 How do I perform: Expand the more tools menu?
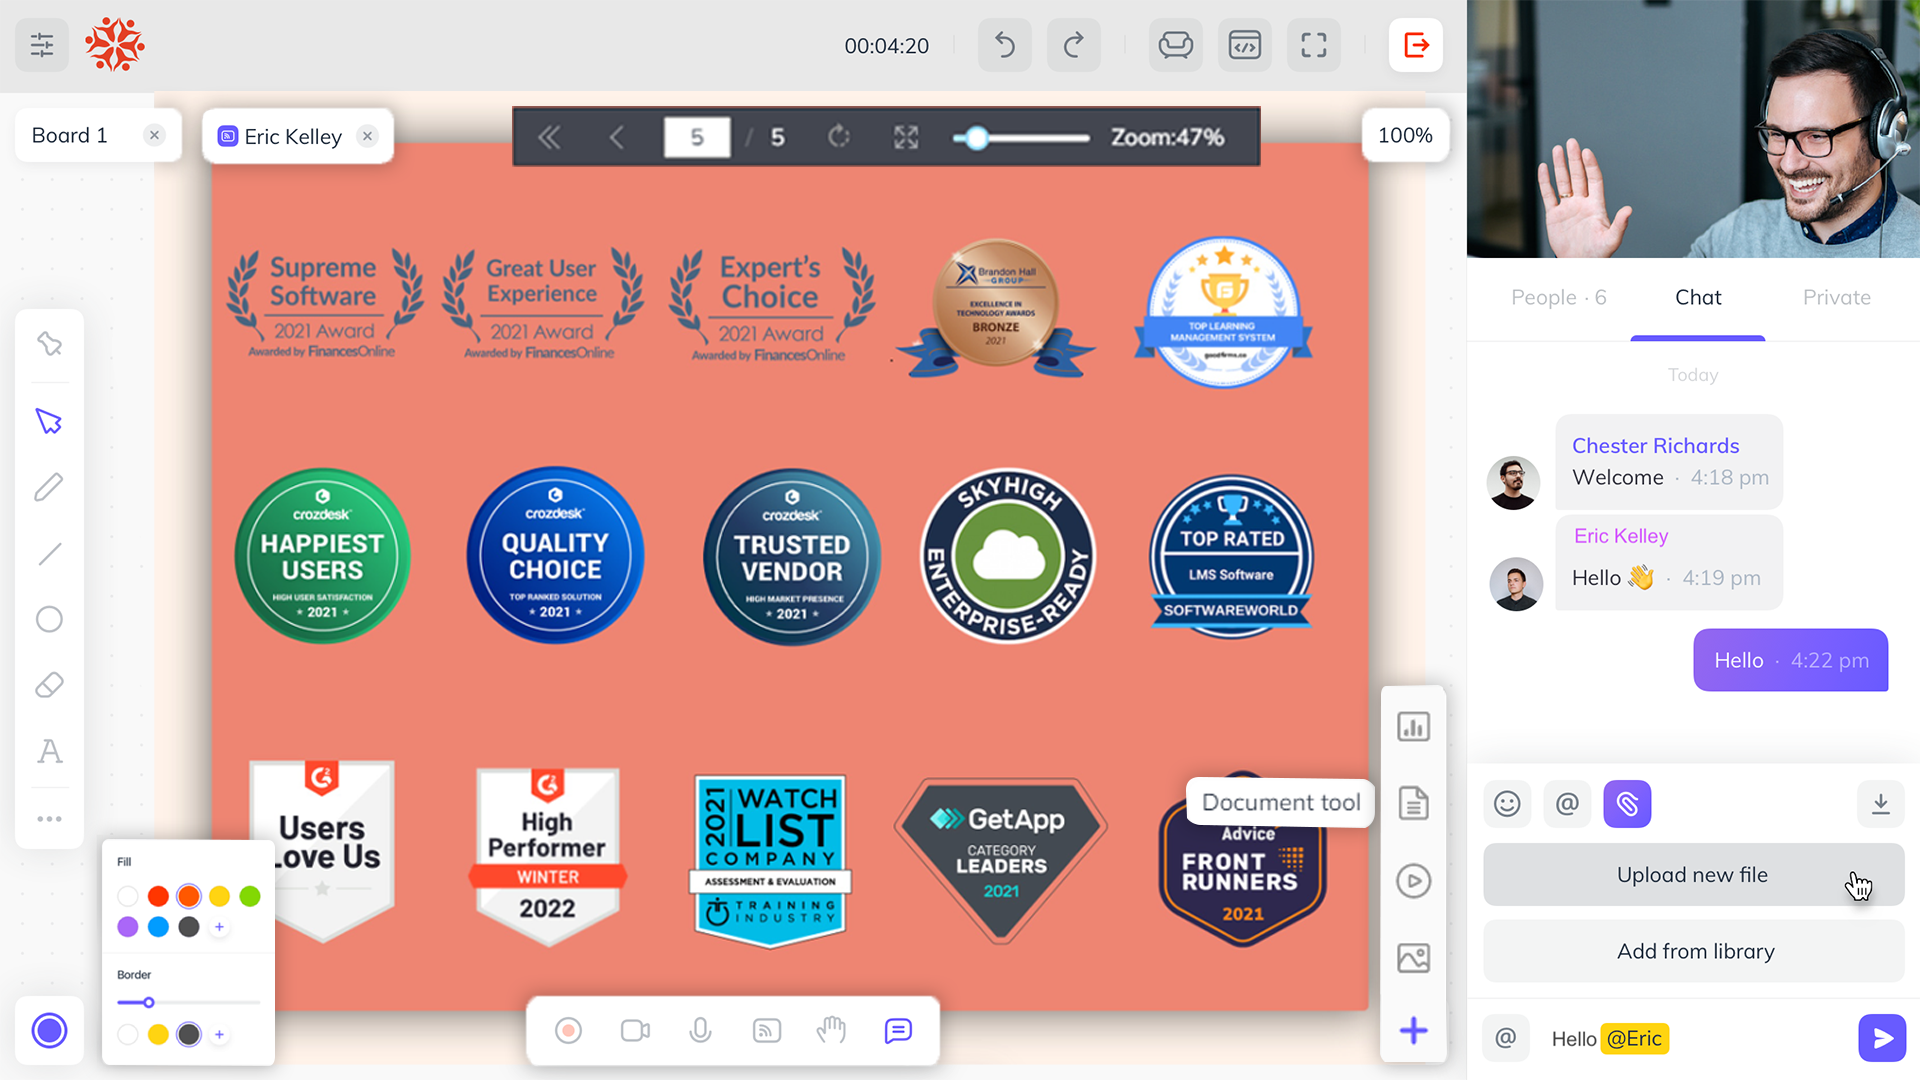click(49, 818)
